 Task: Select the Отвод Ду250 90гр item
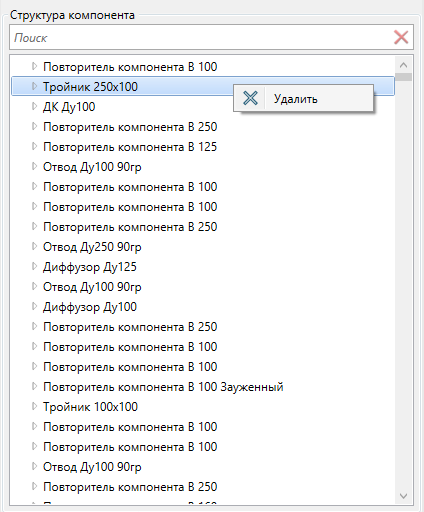[92, 247]
